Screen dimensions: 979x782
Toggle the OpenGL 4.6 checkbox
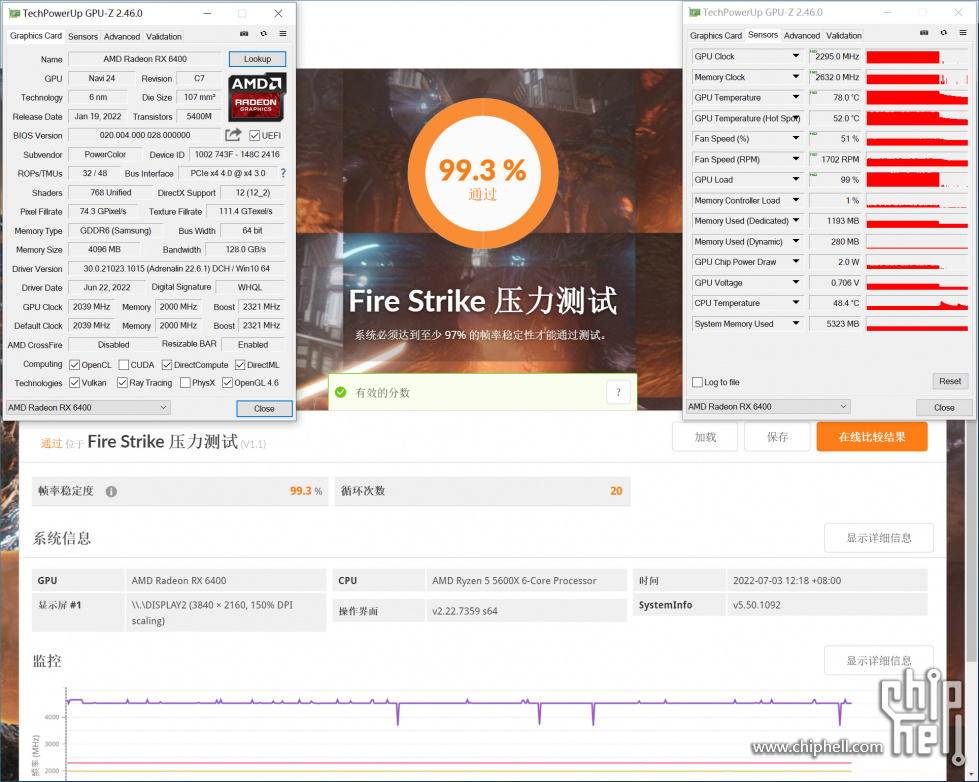click(227, 383)
